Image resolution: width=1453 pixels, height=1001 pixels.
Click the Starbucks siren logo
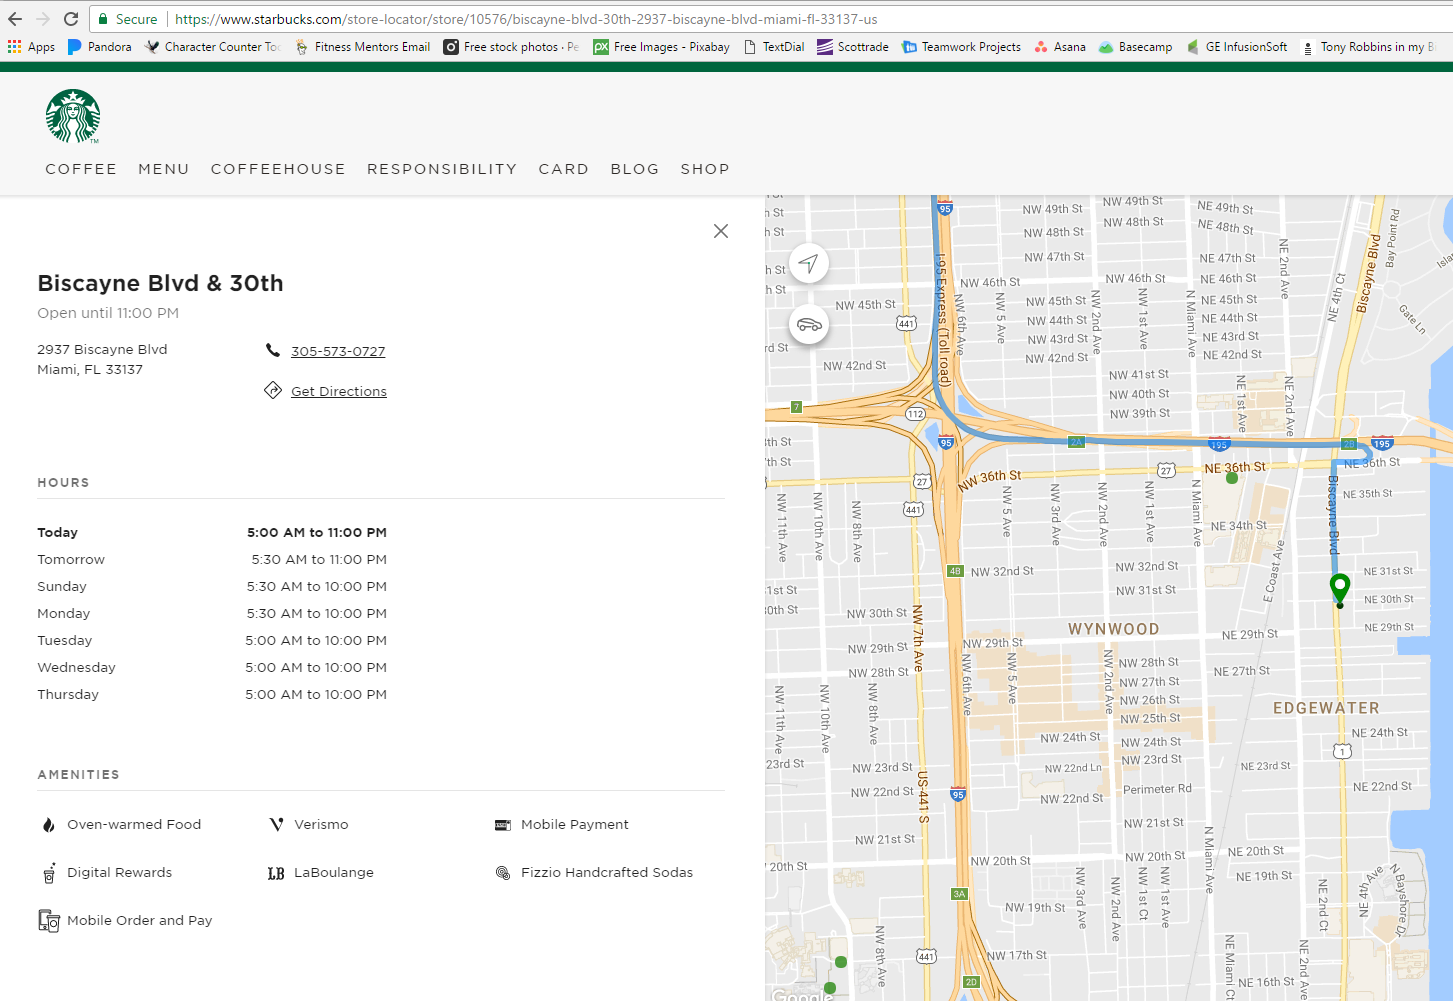point(73,116)
